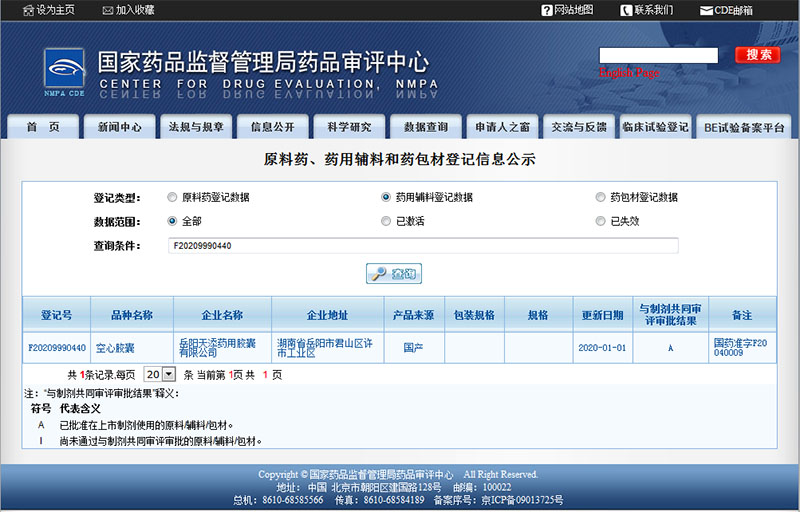This screenshot has width=800, height=512.
Task: Choose 已失效 data range option
Action: (x=601, y=221)
